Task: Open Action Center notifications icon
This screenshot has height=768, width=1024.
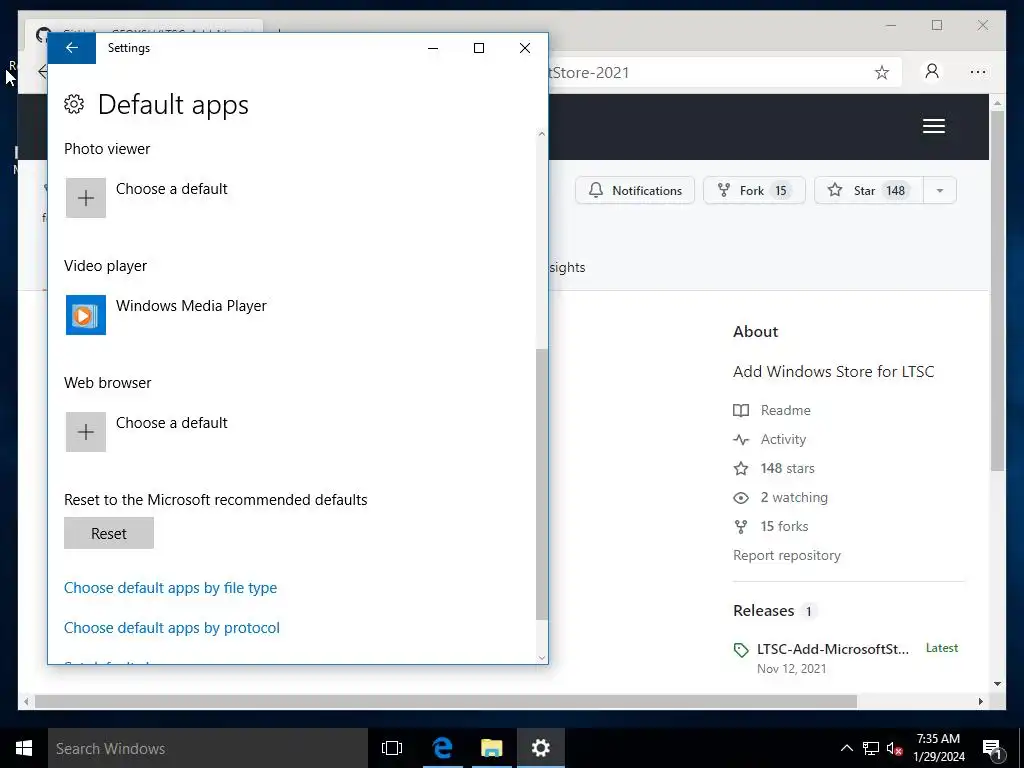Action: 993,750
